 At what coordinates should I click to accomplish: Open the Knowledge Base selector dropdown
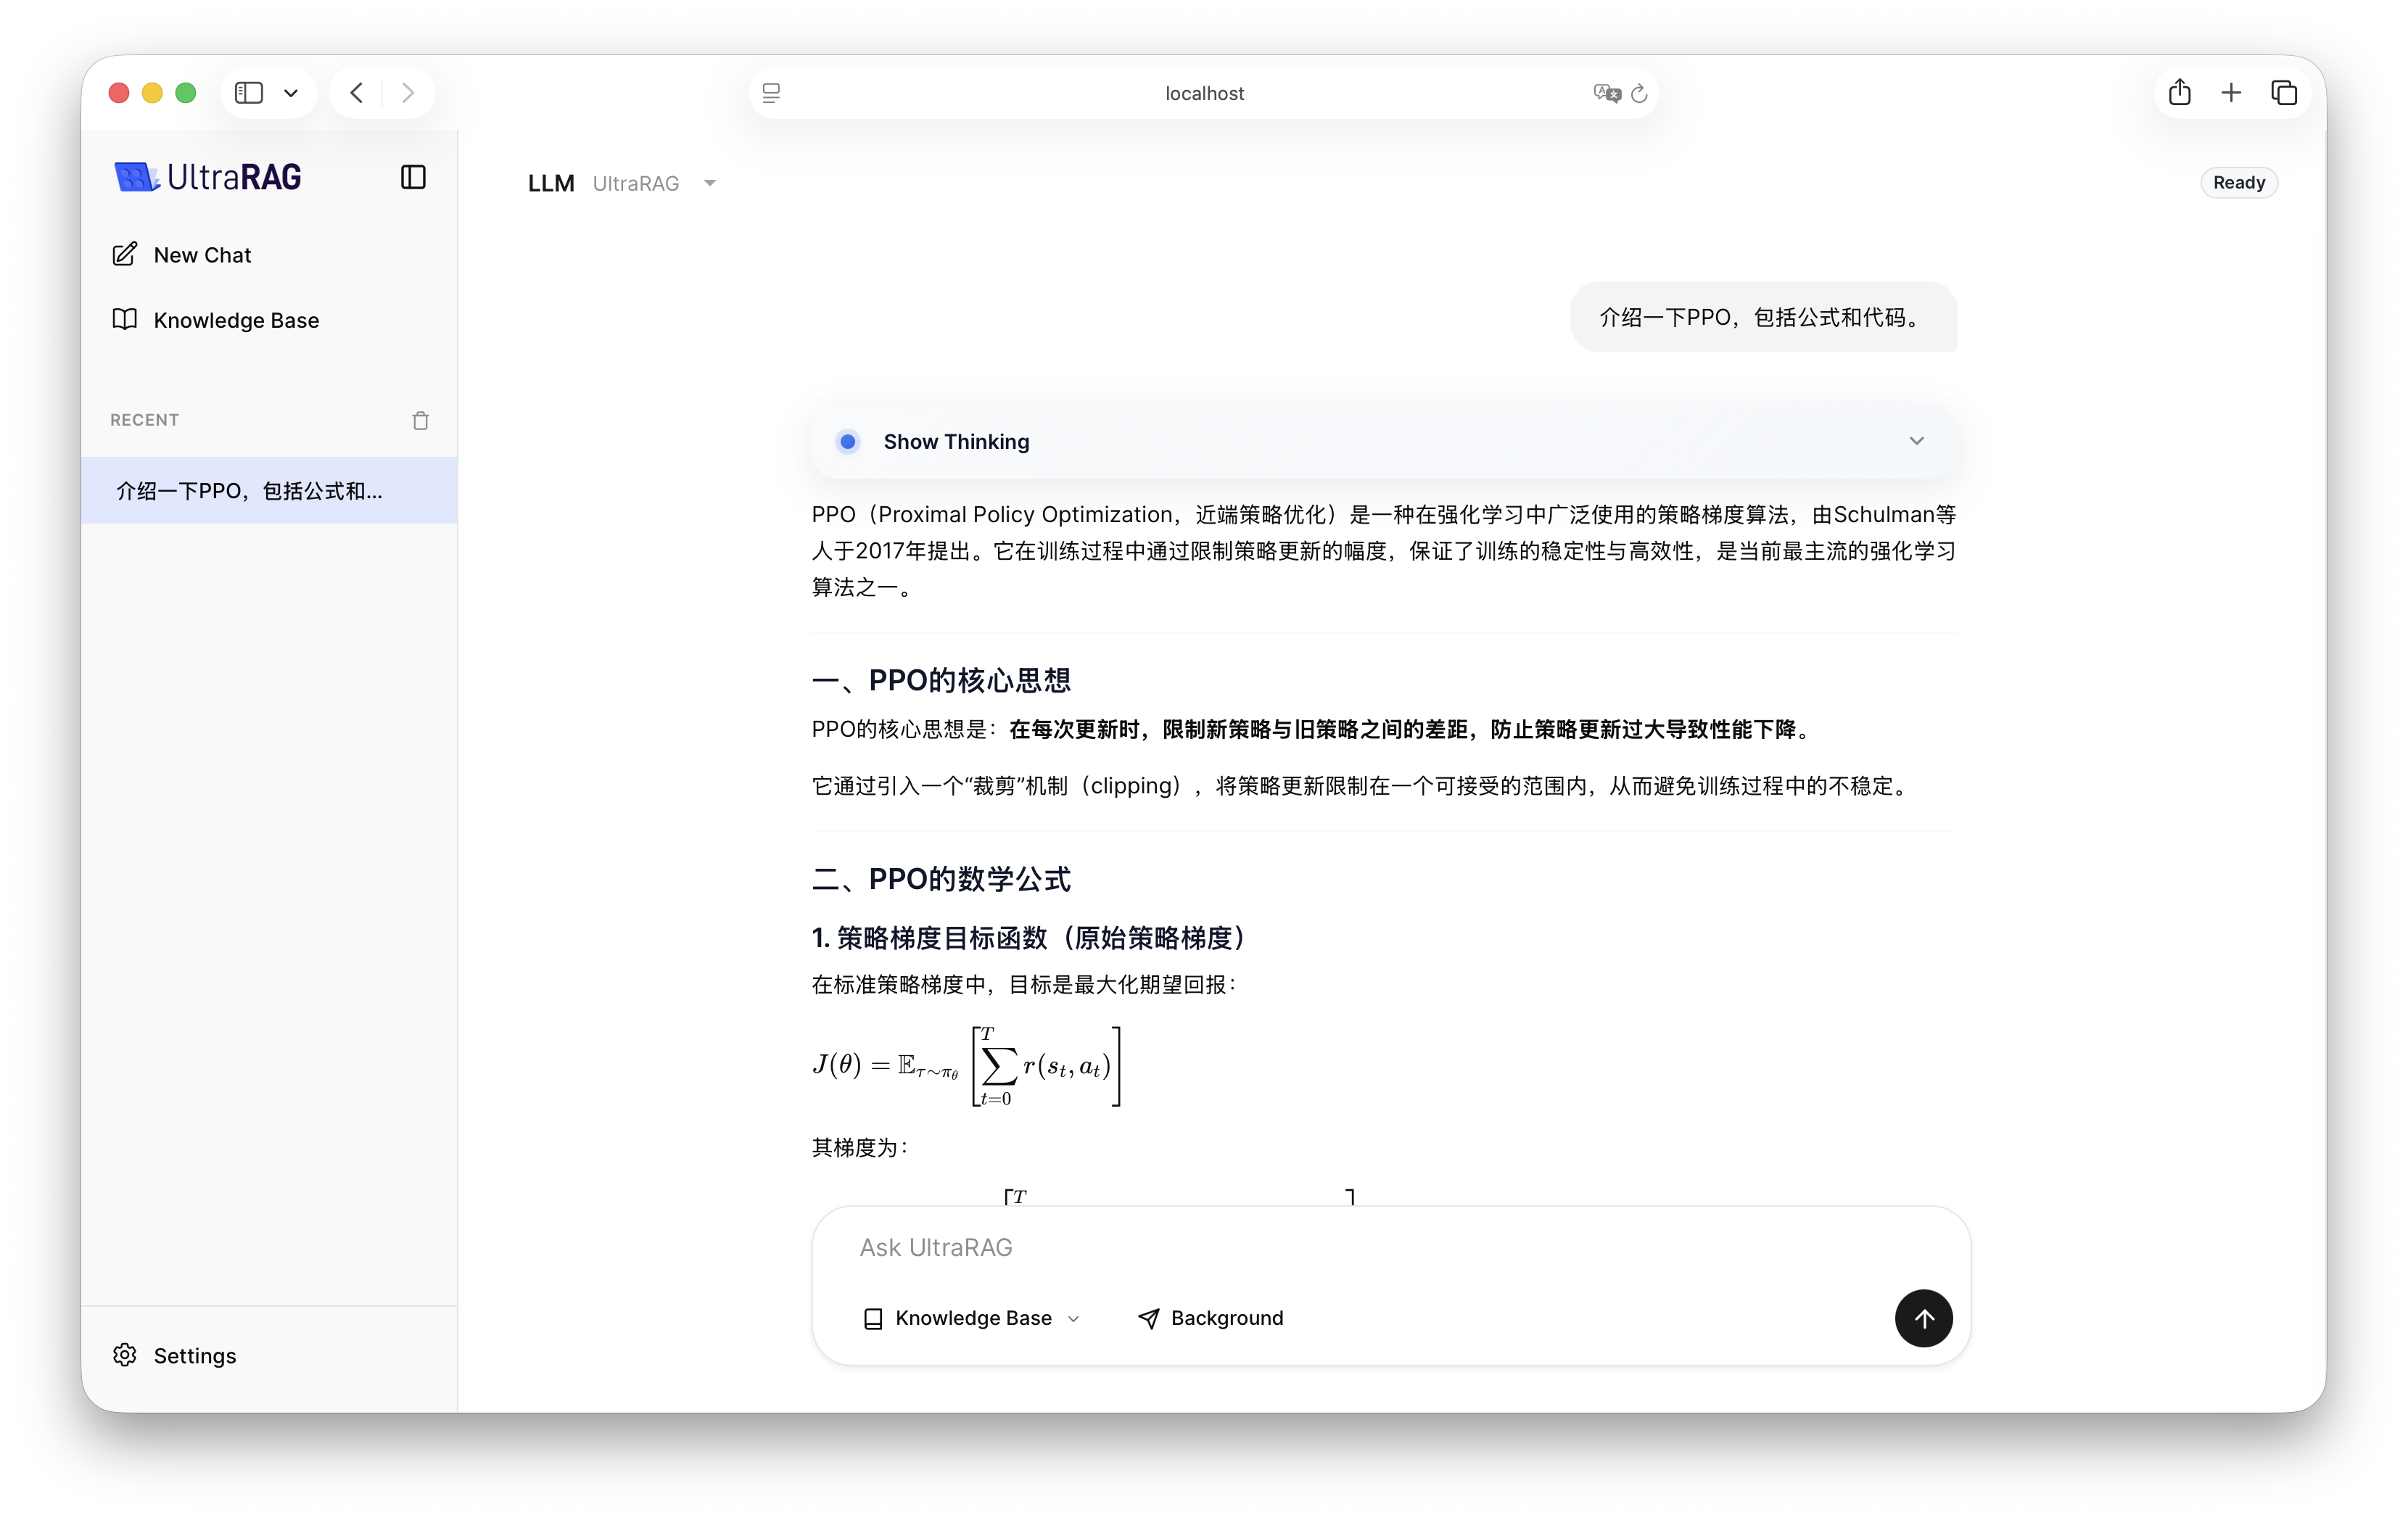coord(971,1318)
